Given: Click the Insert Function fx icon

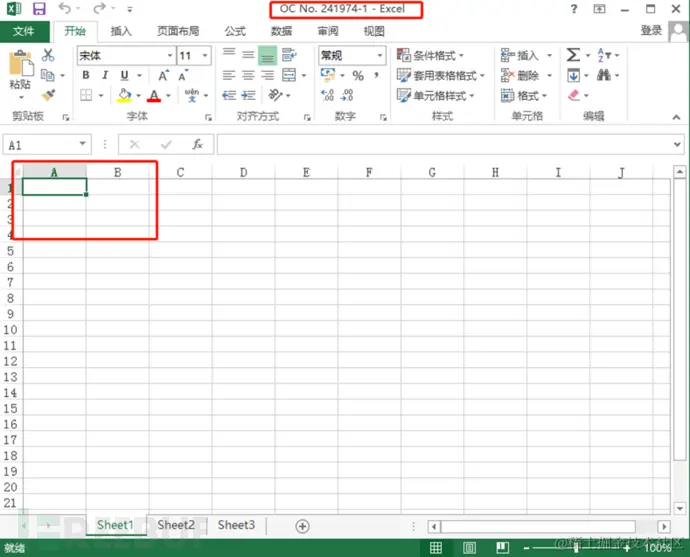Looking at the screenshot, I should pos(197,144).
